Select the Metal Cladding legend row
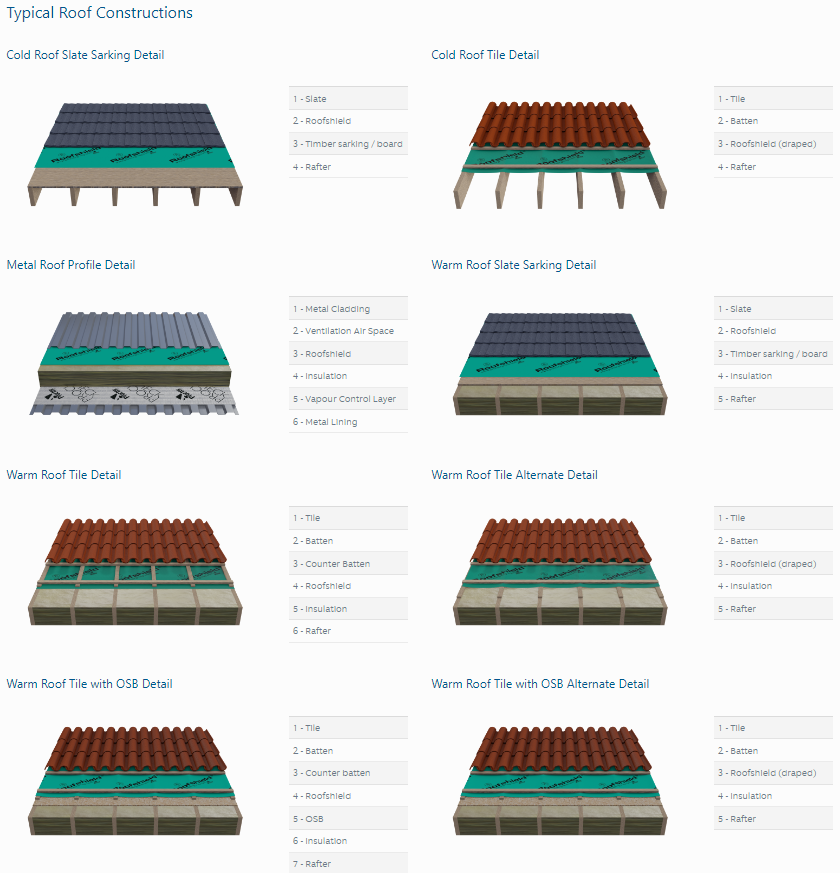 tap(348, 309)
